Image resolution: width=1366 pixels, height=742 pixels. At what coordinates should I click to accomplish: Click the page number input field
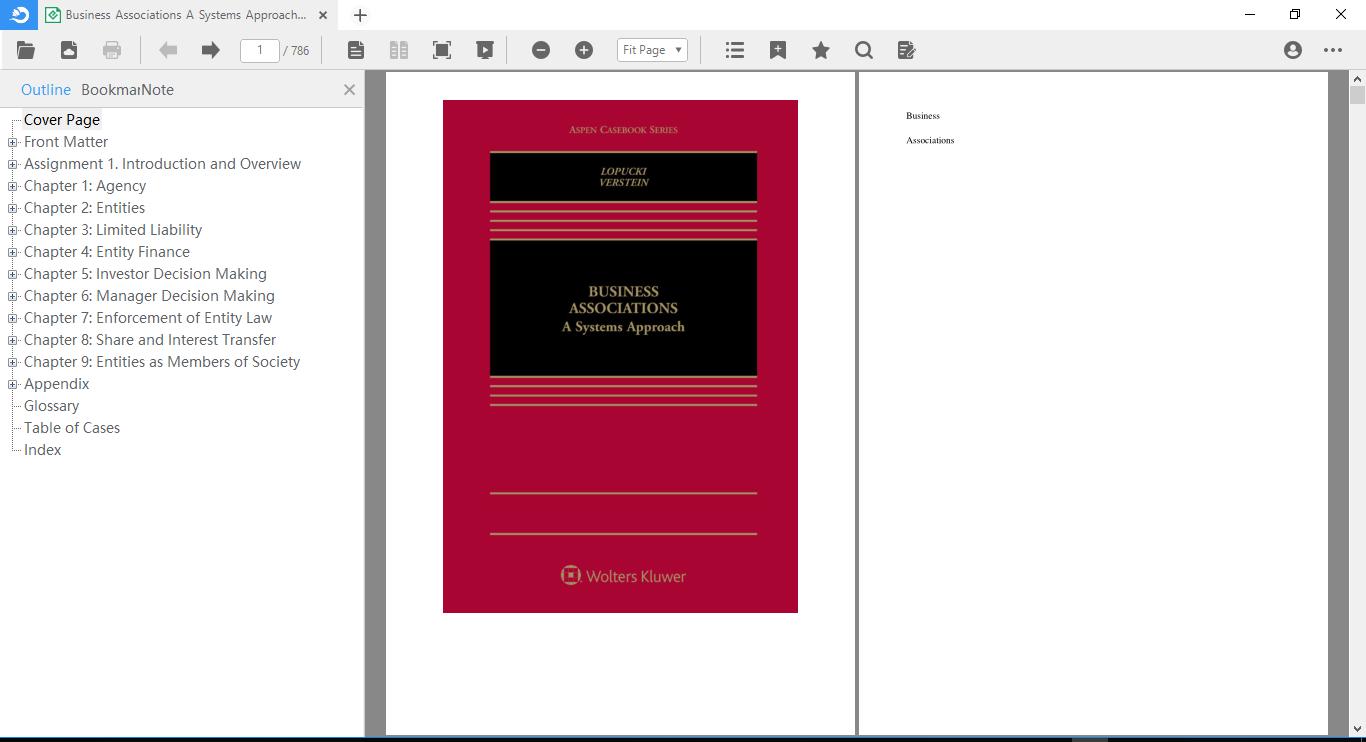pos(260,50)
